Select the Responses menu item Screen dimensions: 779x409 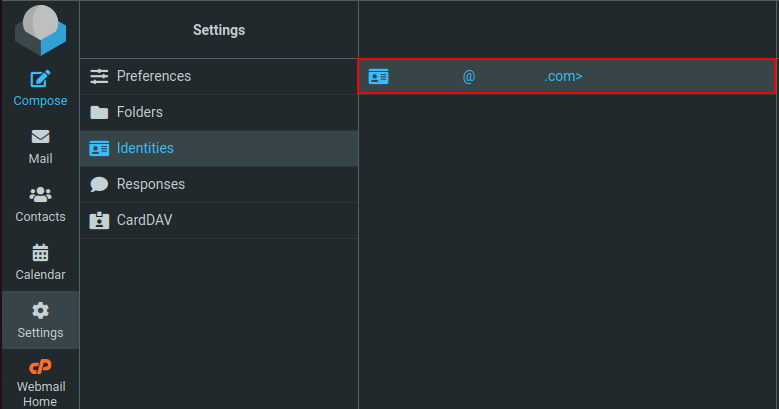tap(150, 184)
